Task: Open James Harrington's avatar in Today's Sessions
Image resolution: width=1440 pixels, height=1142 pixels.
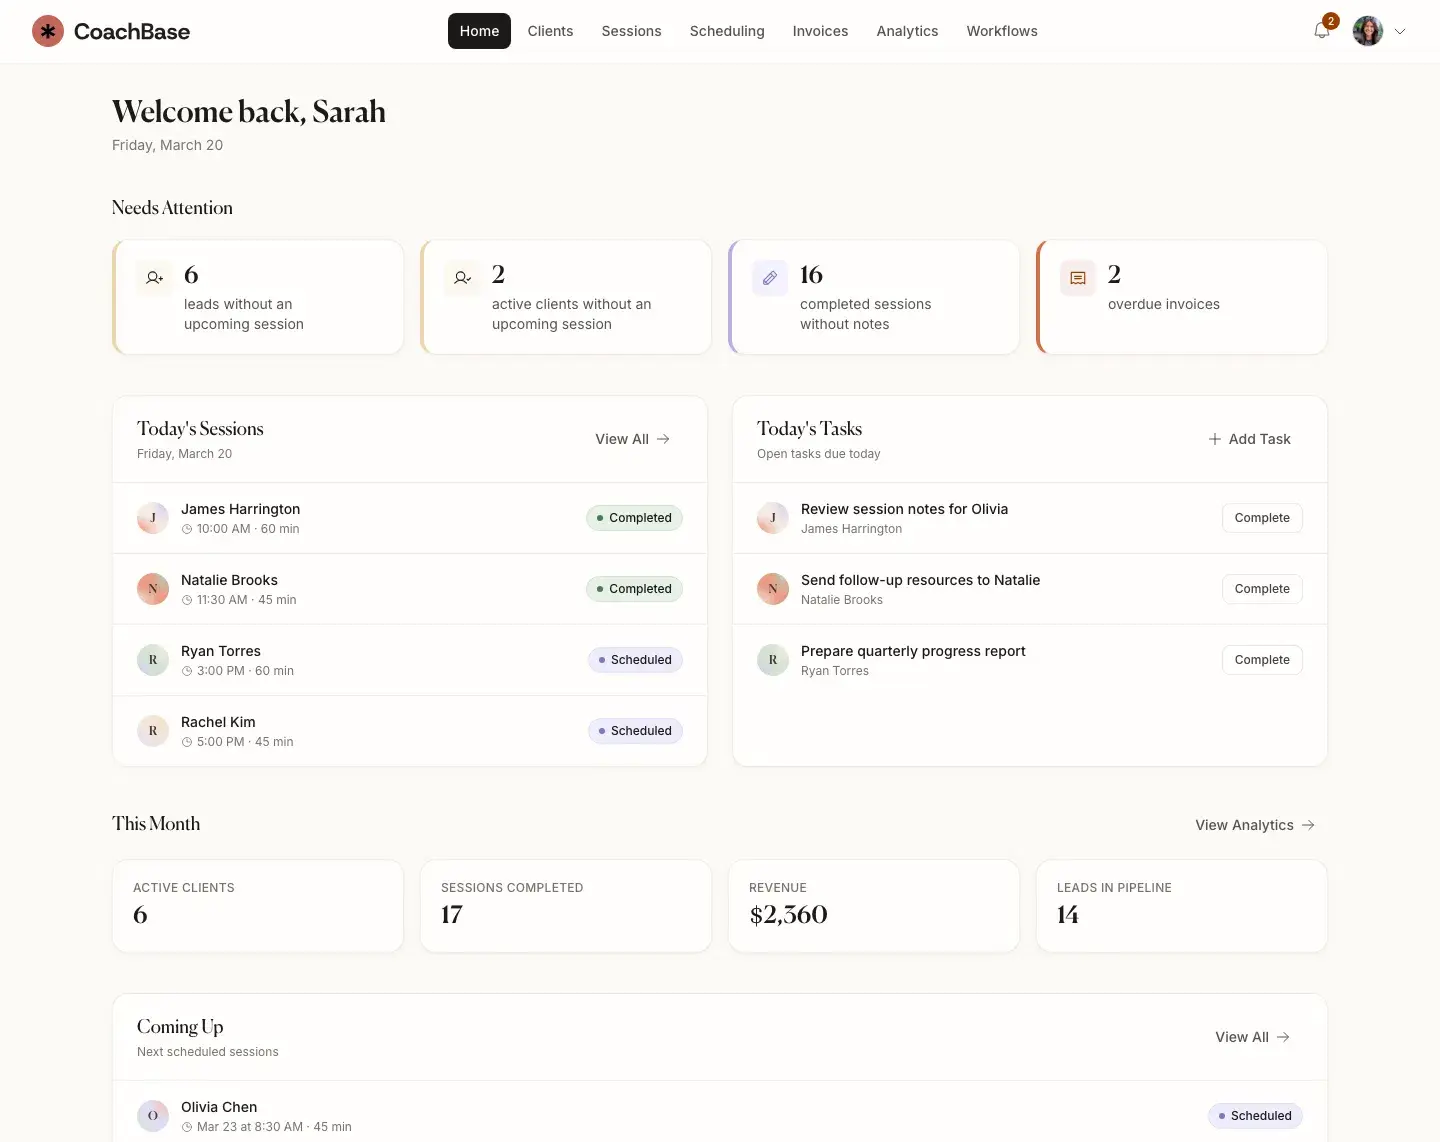Action: tap(153, 518)
